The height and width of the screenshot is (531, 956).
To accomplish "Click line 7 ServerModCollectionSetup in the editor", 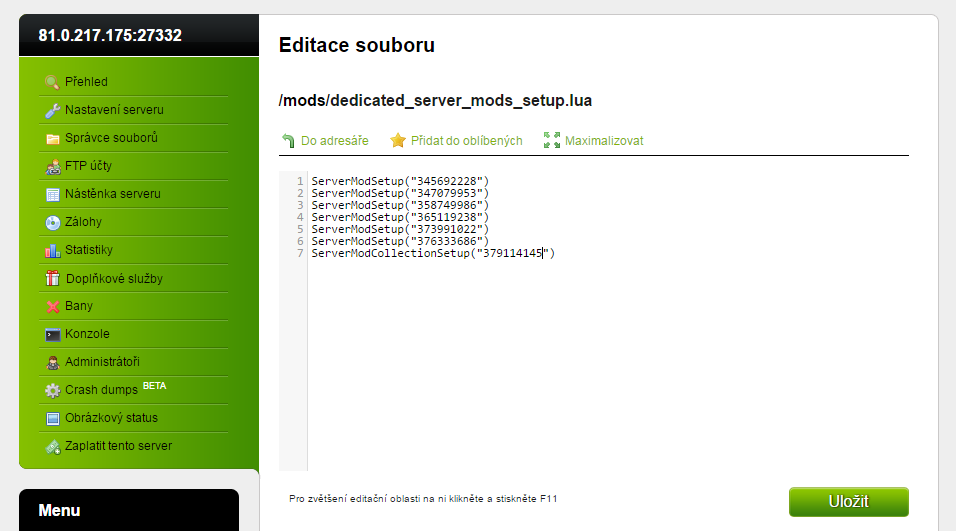I will pos(432,254).
